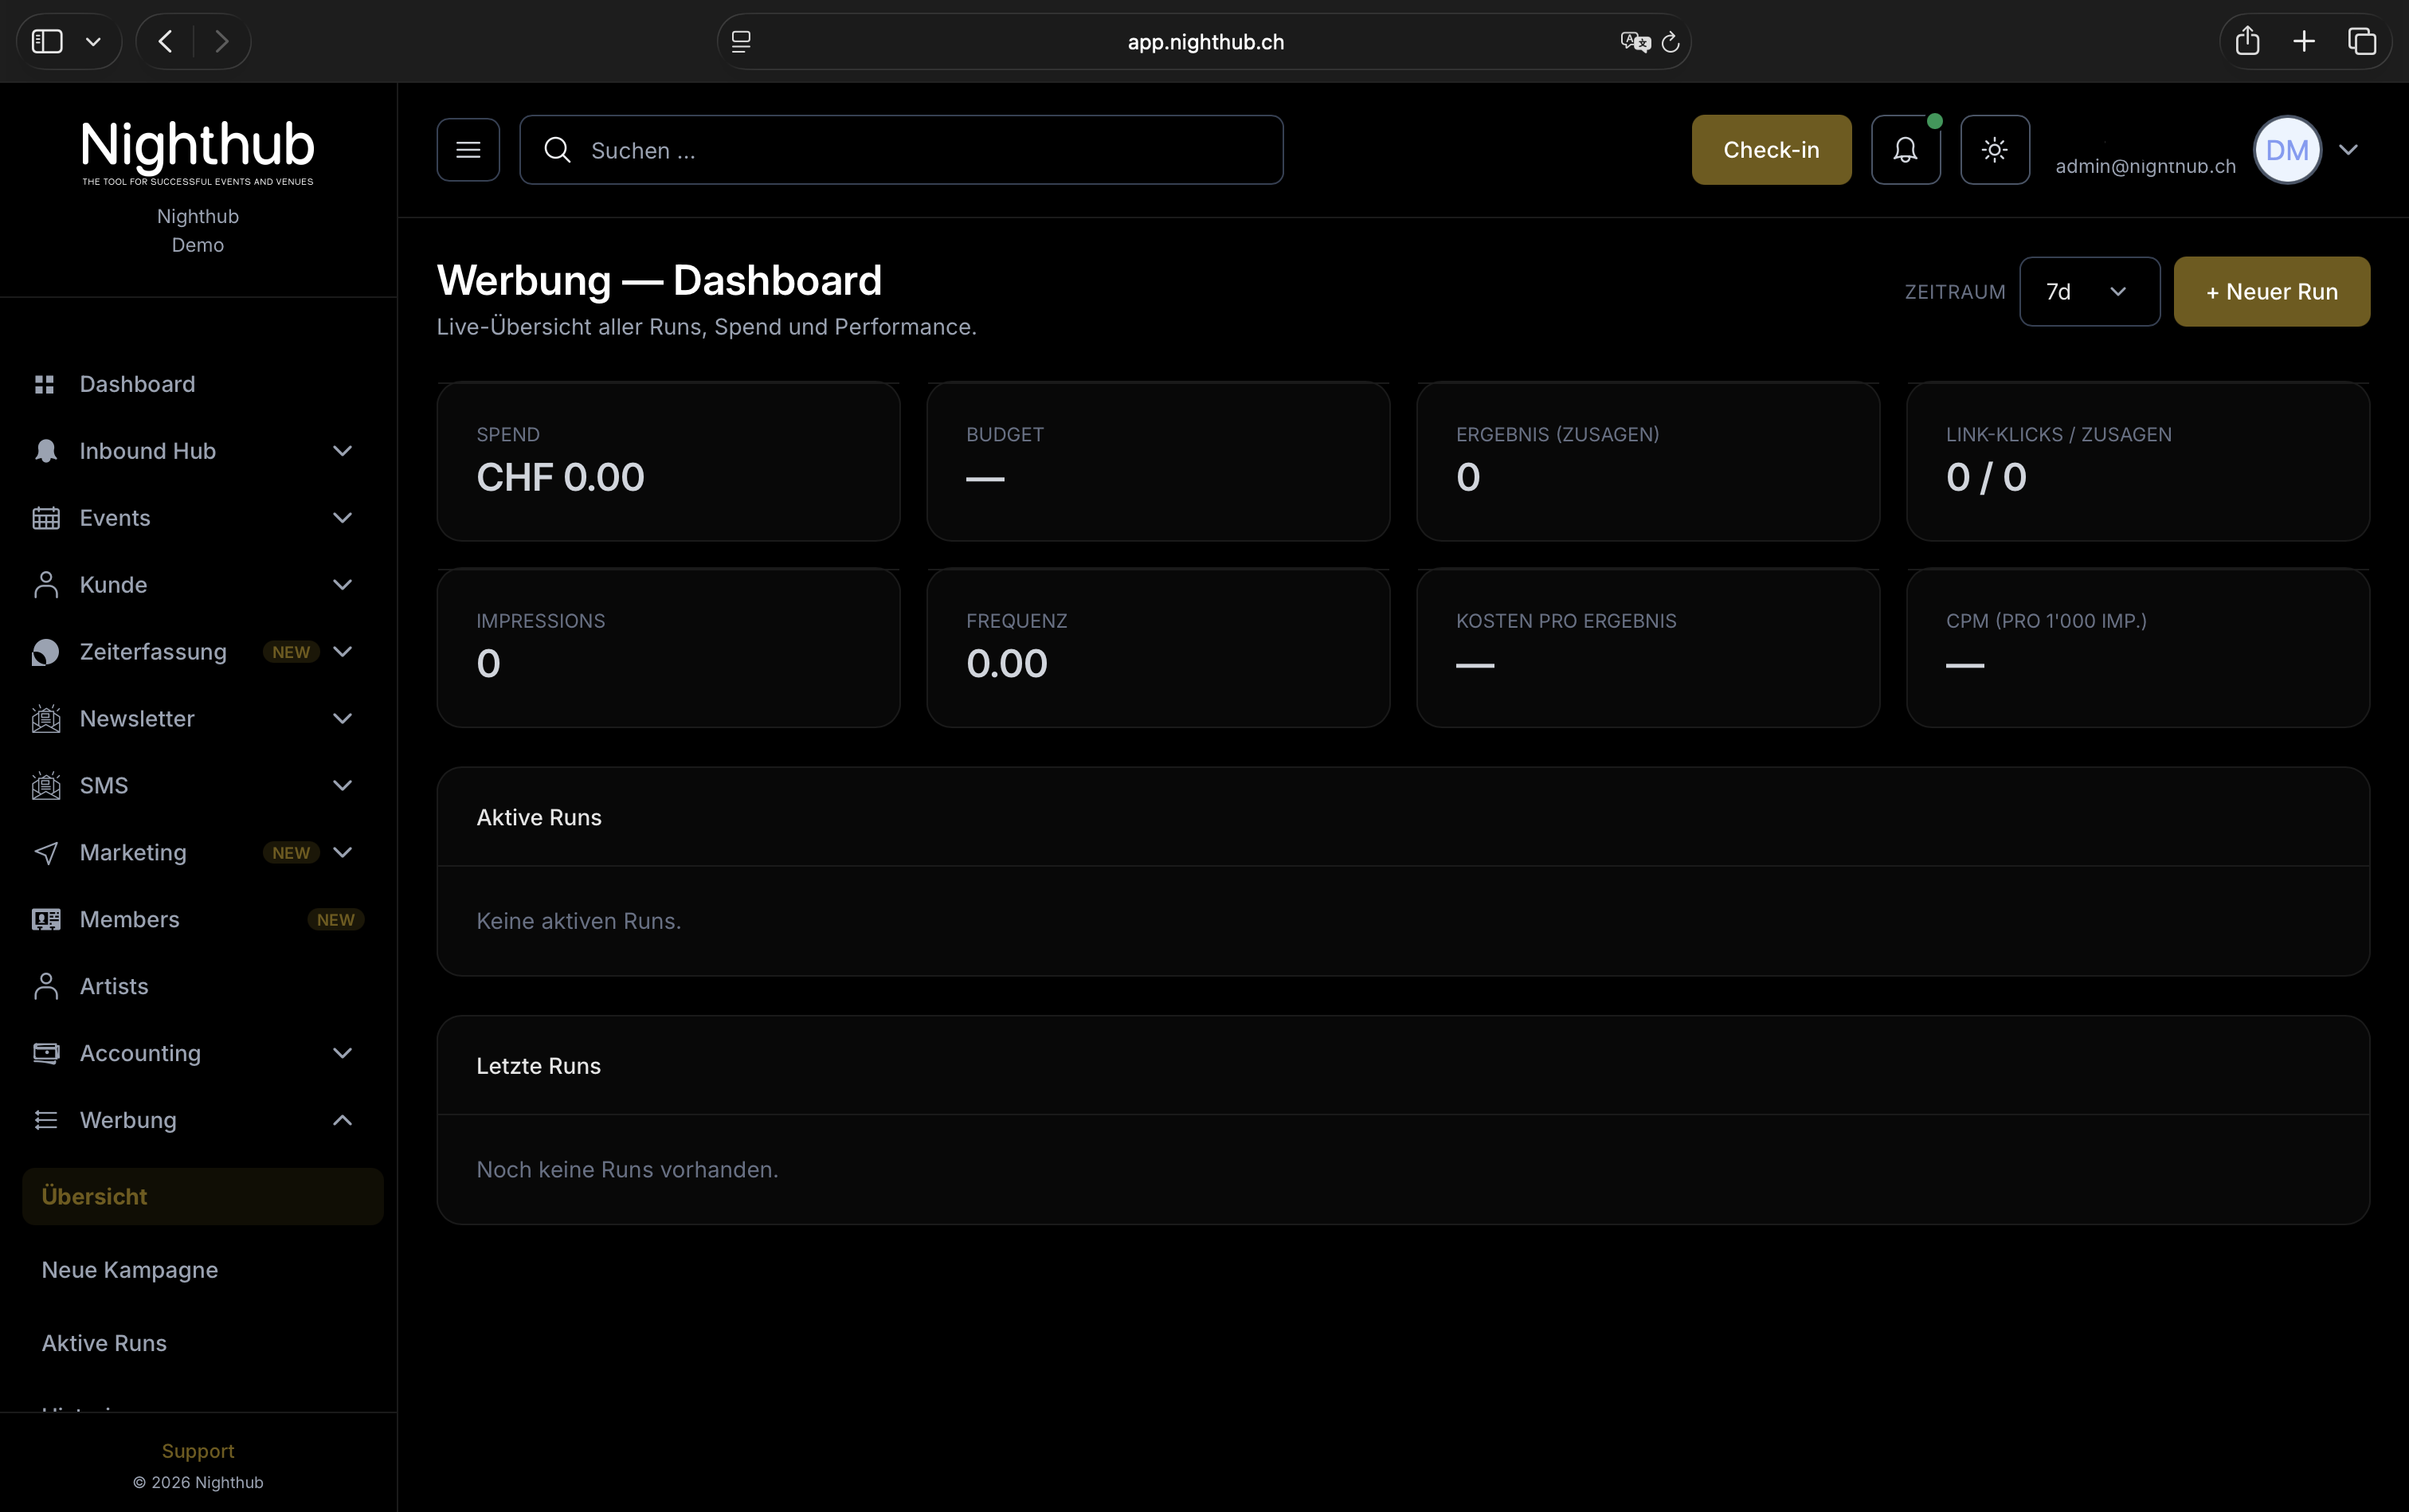
Task: Click the magnifier icon in the search field
Action: pyautogui.click(x=557, y=150)
